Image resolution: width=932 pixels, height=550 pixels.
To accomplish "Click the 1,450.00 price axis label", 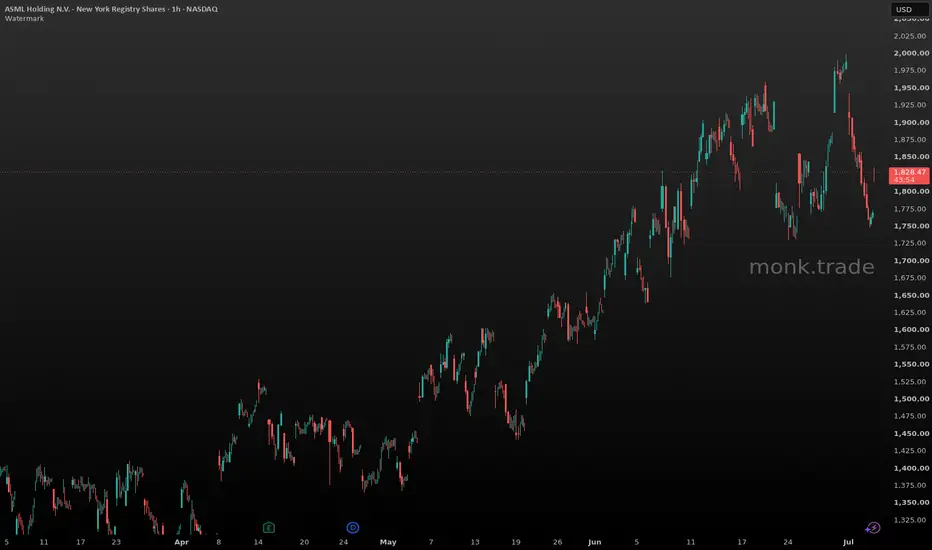I will click(911, 433).
